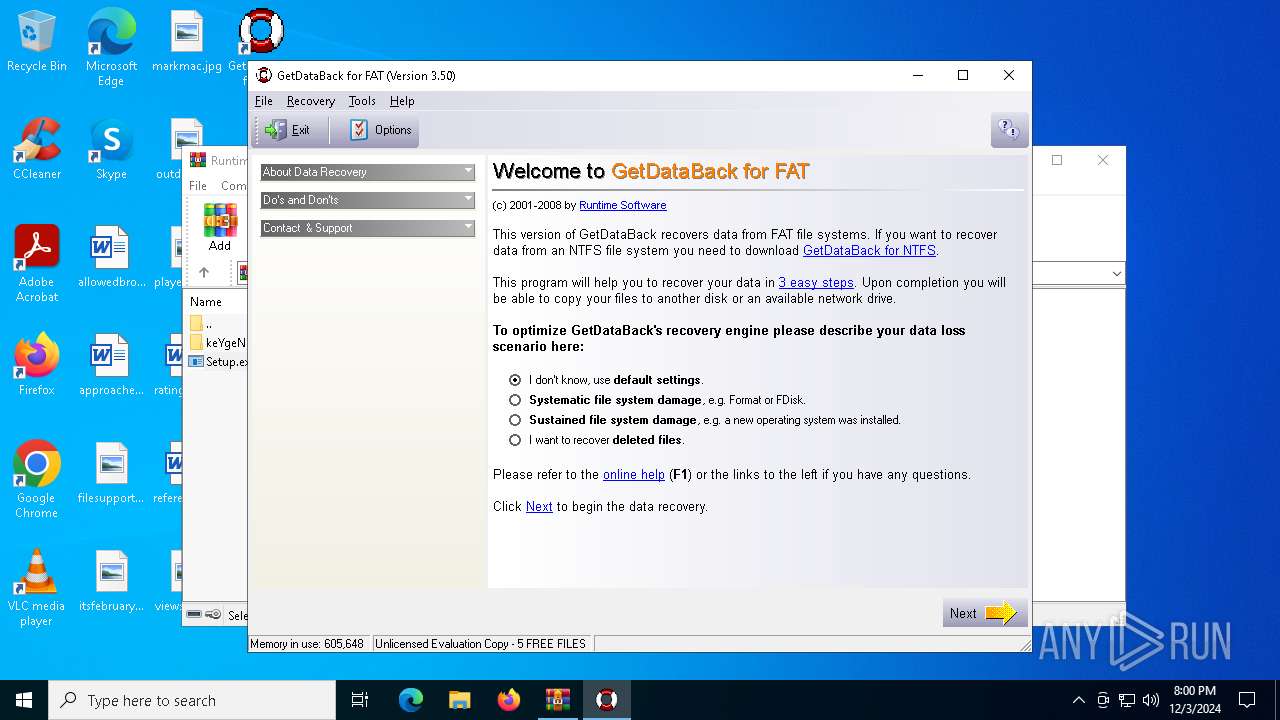Viewport: 1280px width, 720px height.
Task: Click the Next text link
Action: point(539,507)
